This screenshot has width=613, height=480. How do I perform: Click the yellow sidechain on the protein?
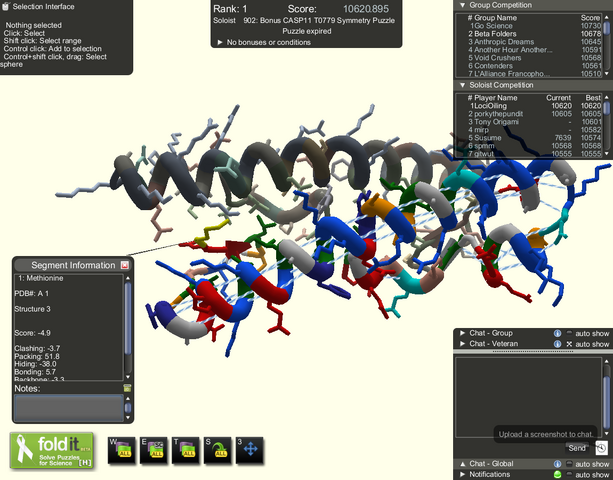[x=212, y=234]
